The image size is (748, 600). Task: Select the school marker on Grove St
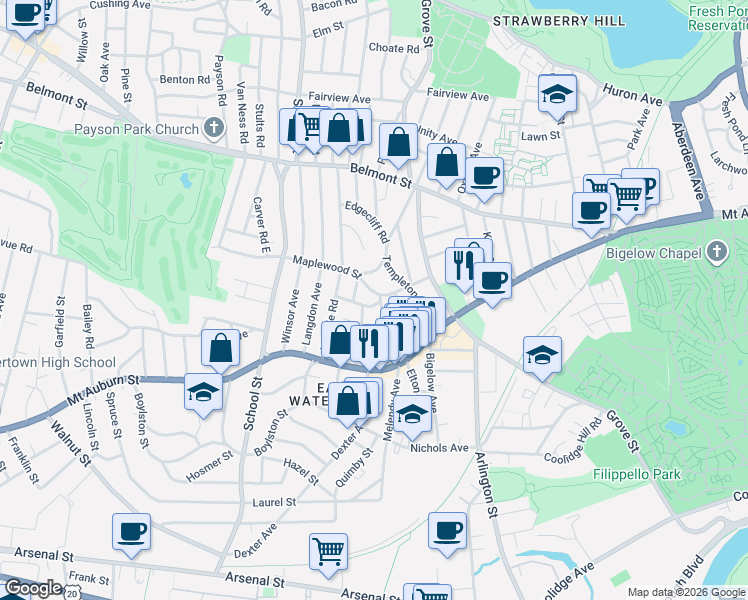(542, 356)
